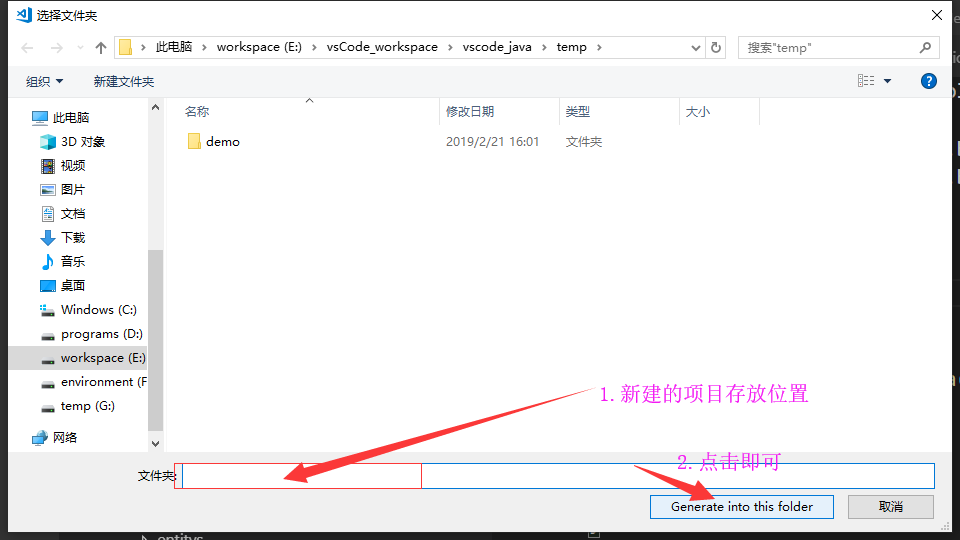This screenshot has width=960, height=540.
Task: Select programs (D:) drive
Action: click(102, 334)
